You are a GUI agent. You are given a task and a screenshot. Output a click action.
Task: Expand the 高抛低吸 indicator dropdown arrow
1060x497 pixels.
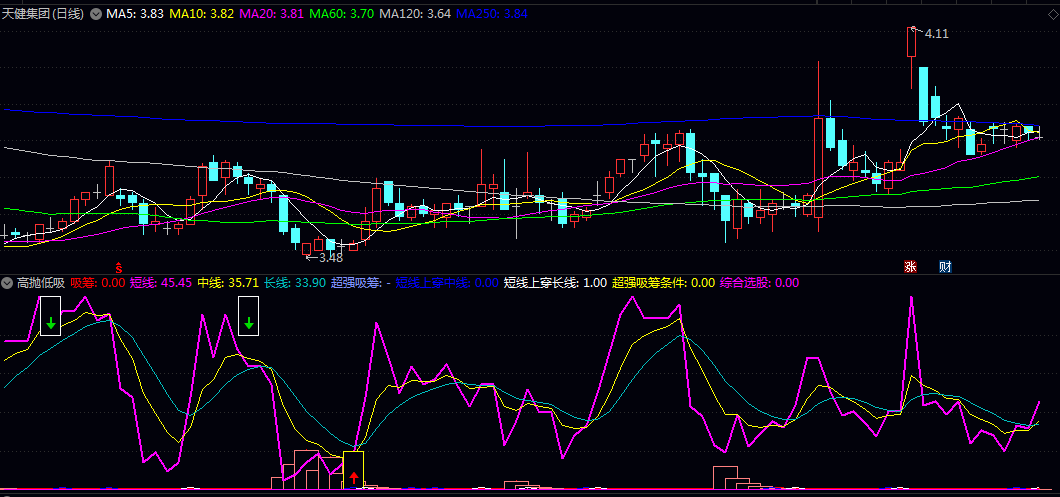7,283
